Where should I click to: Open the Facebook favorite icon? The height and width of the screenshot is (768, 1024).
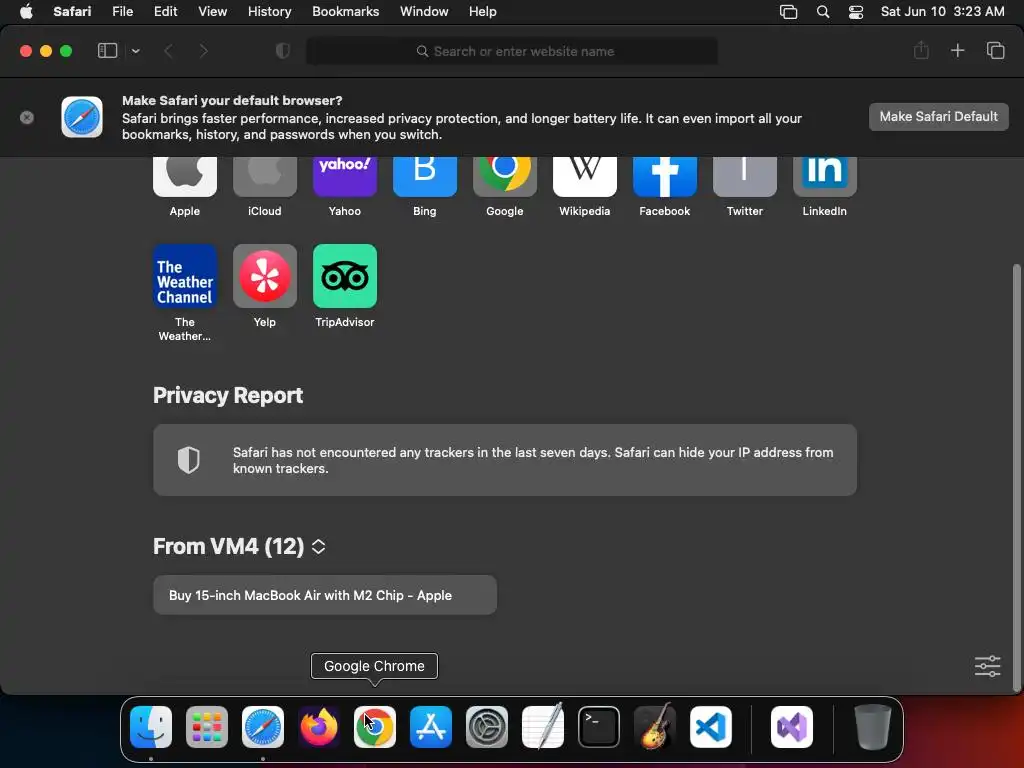tap(665, 176)
